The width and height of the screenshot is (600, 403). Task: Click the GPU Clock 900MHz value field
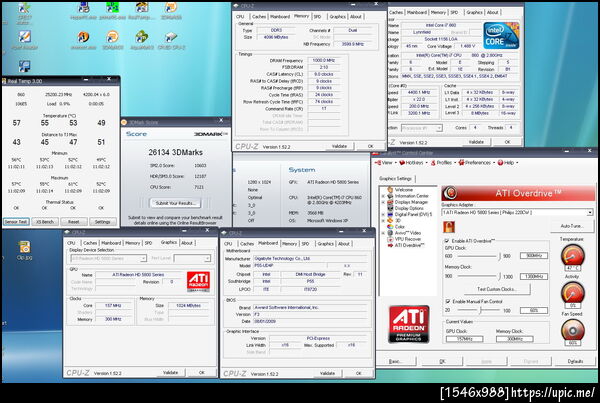click(534, 256)
